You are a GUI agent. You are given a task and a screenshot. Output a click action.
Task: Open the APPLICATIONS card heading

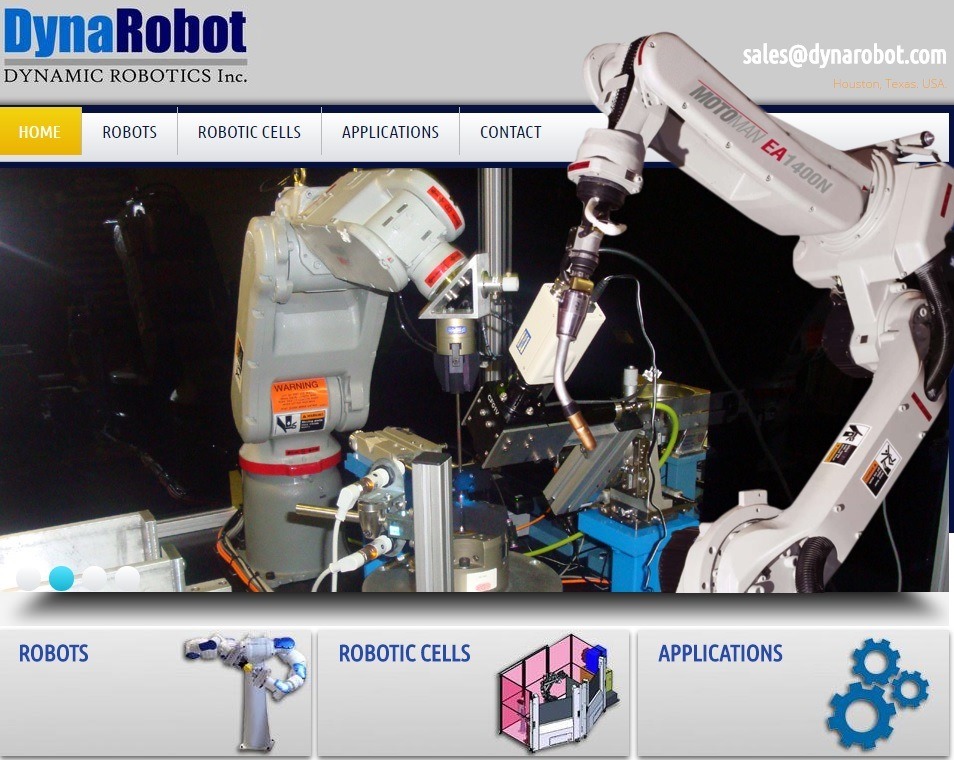coord(720,654)
